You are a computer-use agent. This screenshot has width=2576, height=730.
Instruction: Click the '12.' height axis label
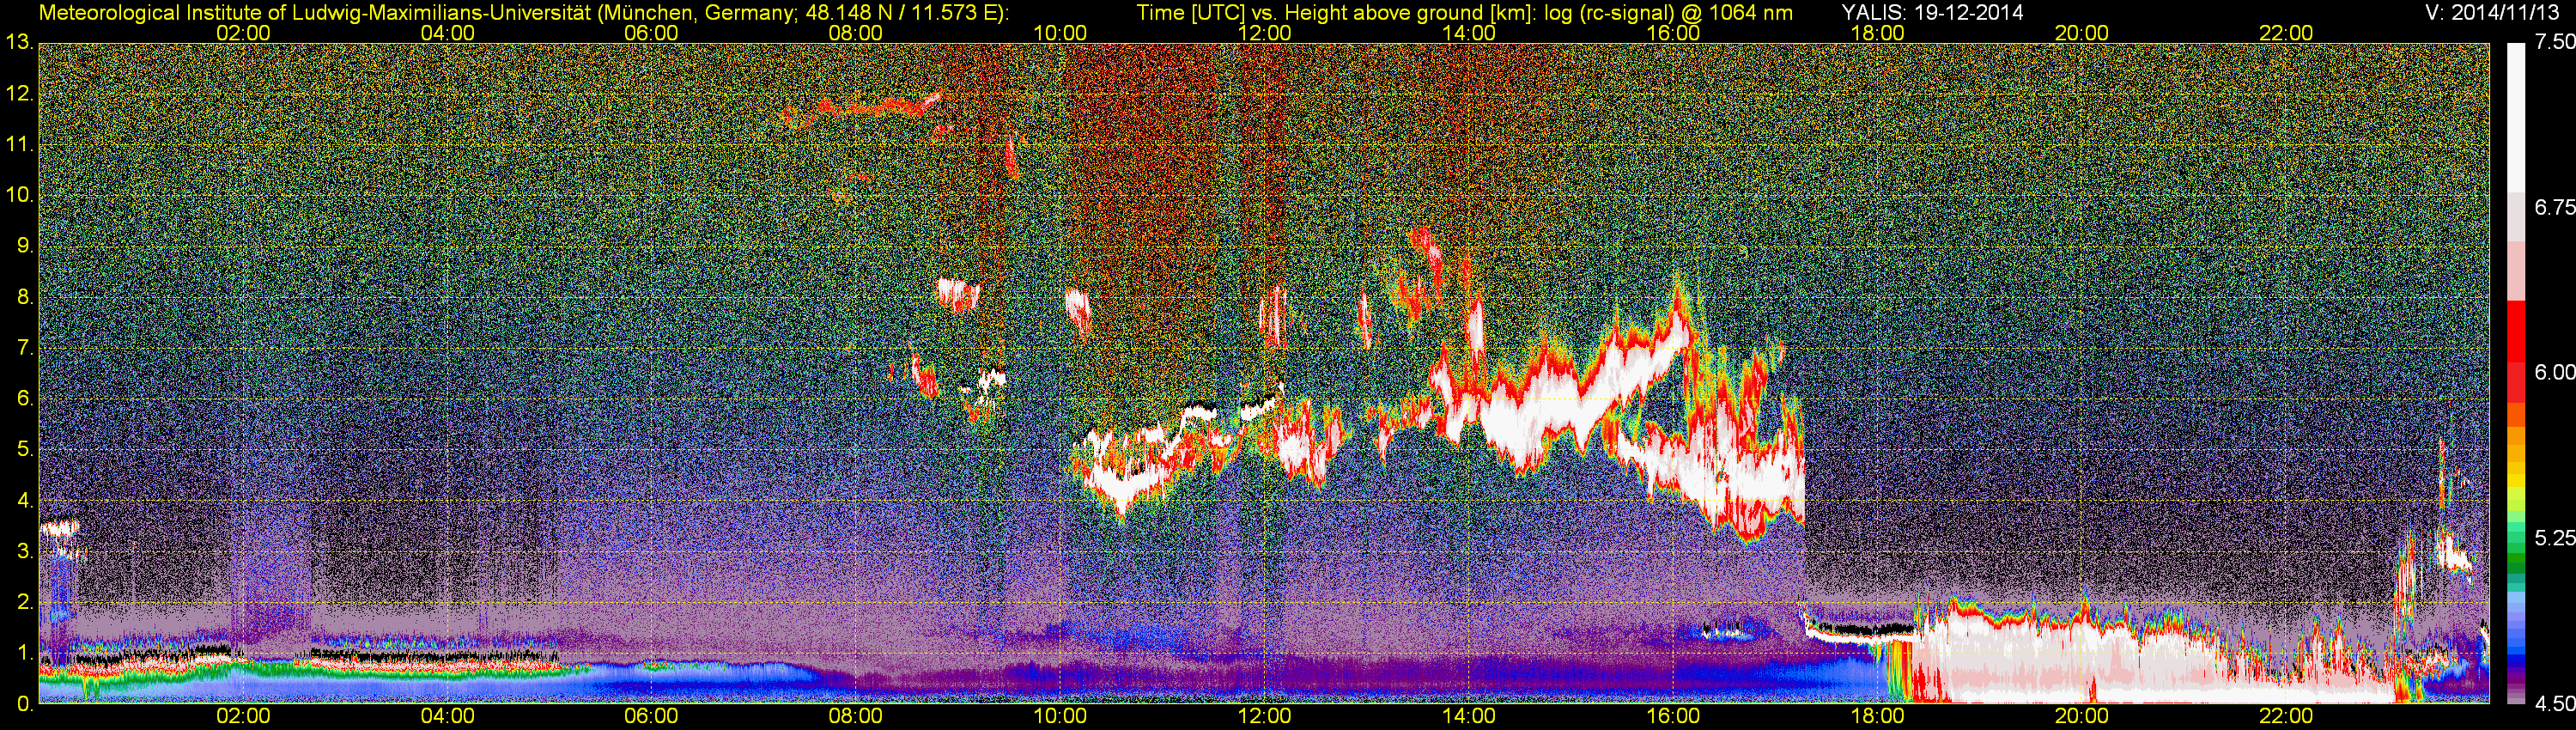[19, 94]
